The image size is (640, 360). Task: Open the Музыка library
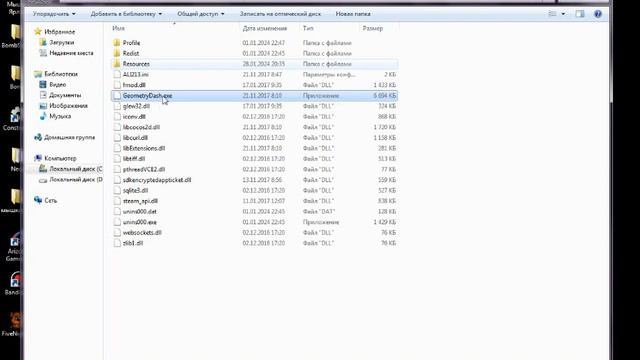pos(60,116)
